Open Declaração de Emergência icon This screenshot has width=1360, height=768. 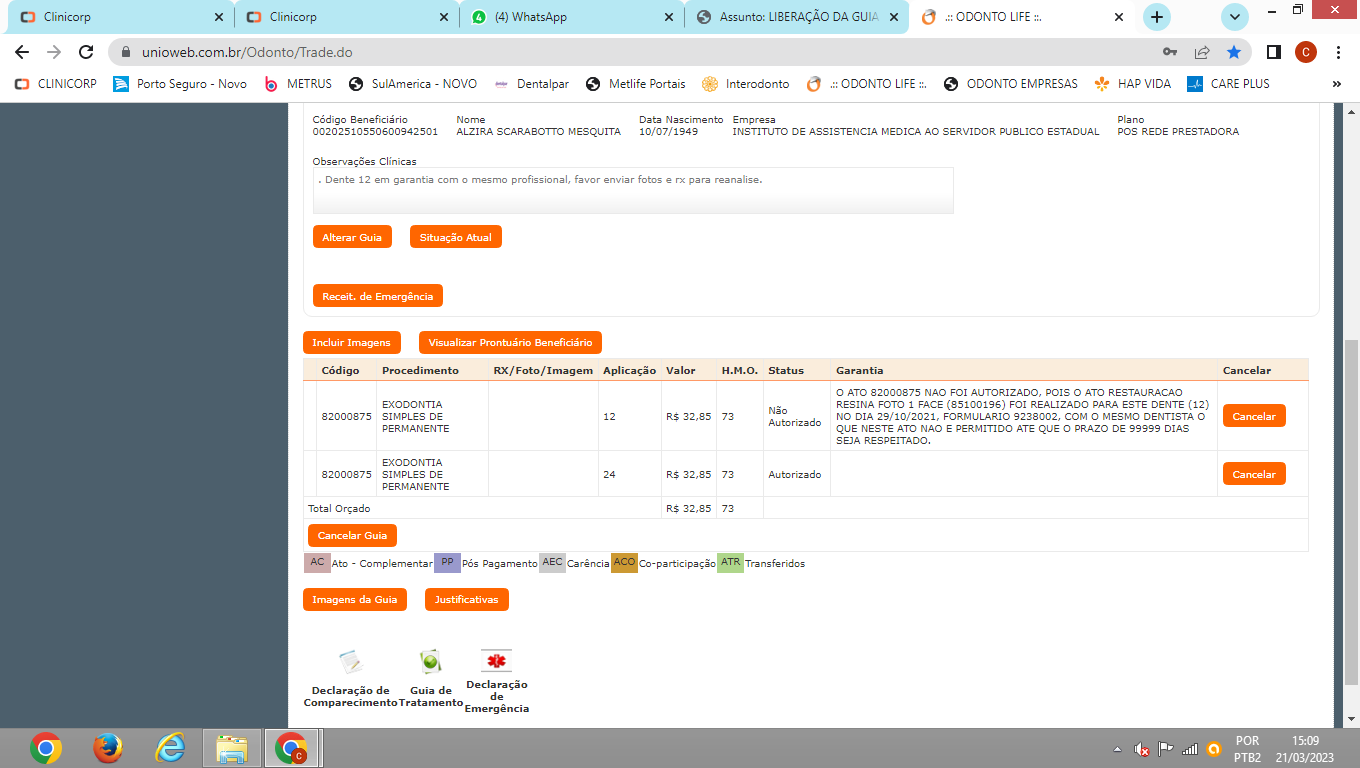[496, 661]
